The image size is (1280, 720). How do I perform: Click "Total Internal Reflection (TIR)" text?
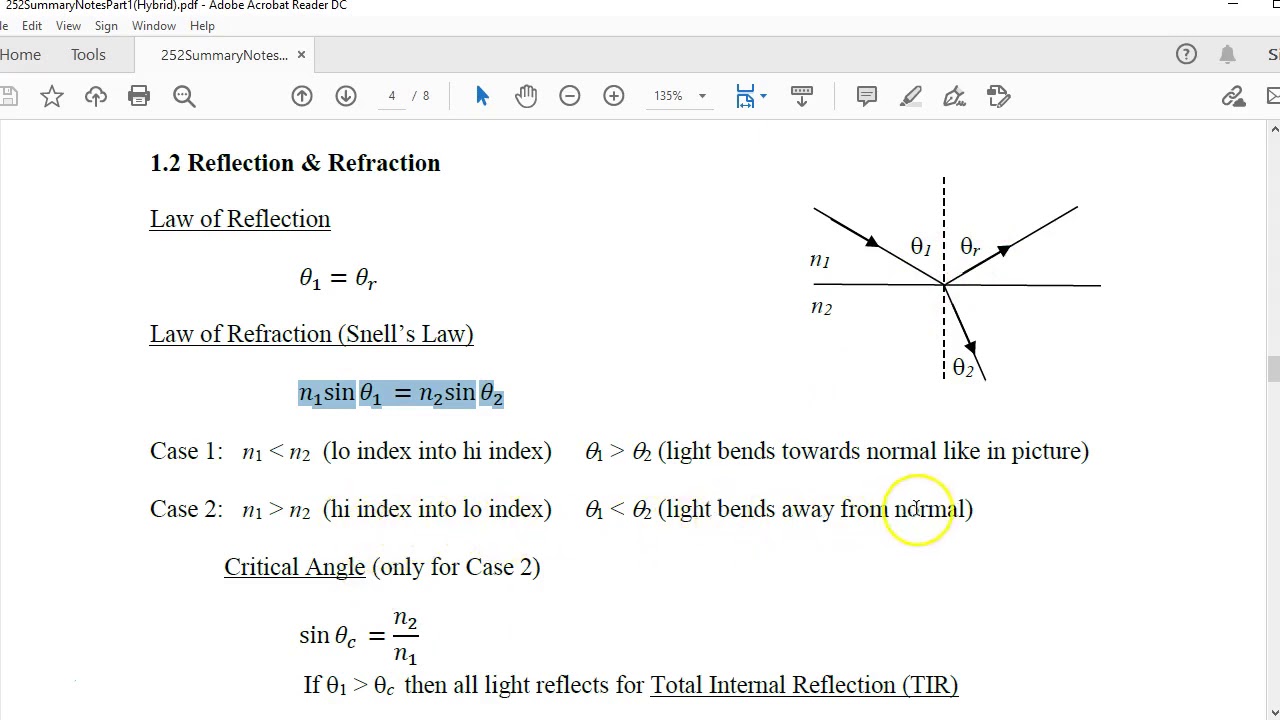point(804,685)
